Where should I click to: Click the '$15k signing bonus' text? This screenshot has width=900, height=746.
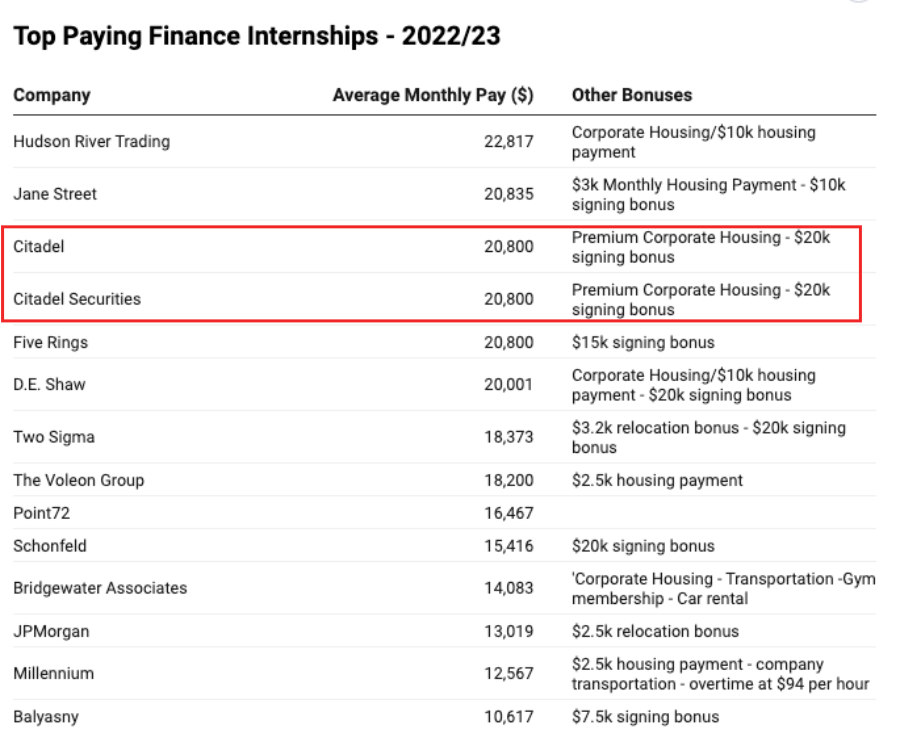643,343
